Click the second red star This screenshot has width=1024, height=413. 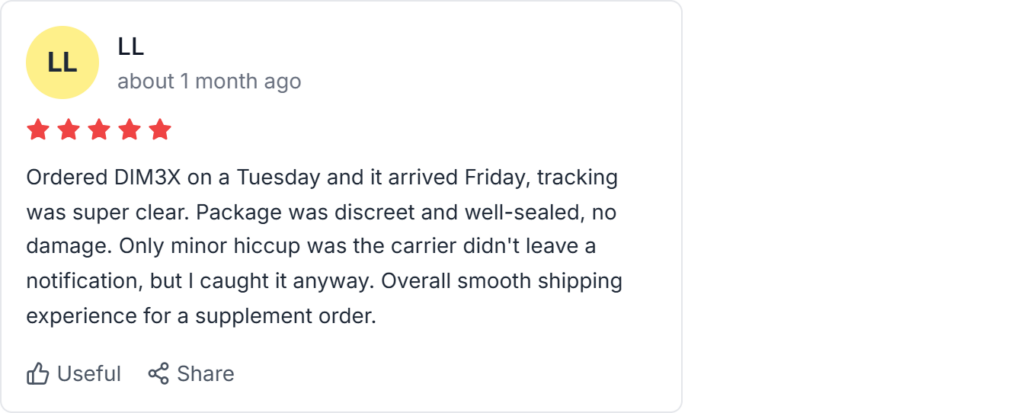pyautogui.click(x=69, y=130)
